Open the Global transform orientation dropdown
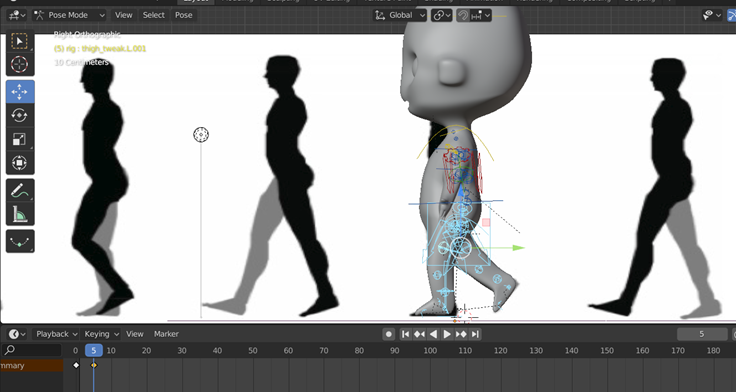Image resolution: width=736 pixels, height=392 pixels. click(400, 15)
